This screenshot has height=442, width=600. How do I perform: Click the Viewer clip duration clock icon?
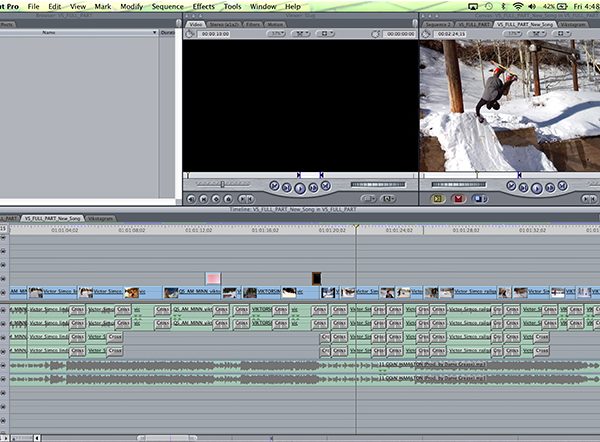click(190, 34)
